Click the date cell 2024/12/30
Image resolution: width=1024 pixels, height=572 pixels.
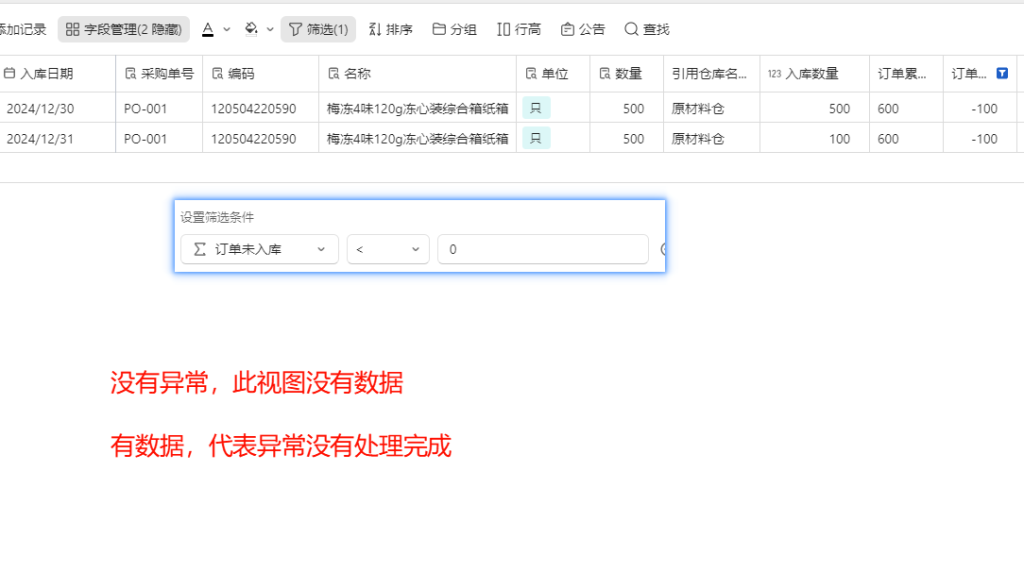coord(40,109)
